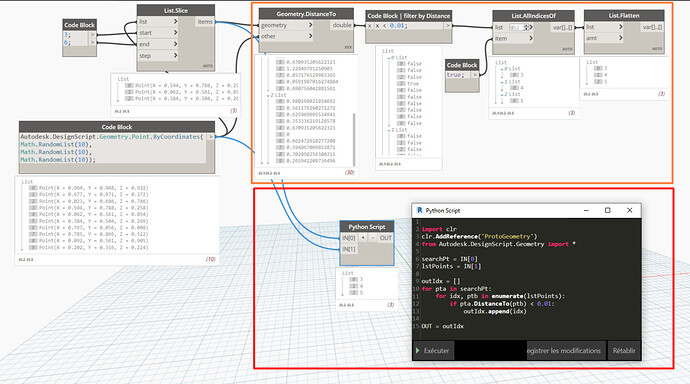
Task: Click the List.Slice 'start' input port arrow
Action: (x=175, y=33)
